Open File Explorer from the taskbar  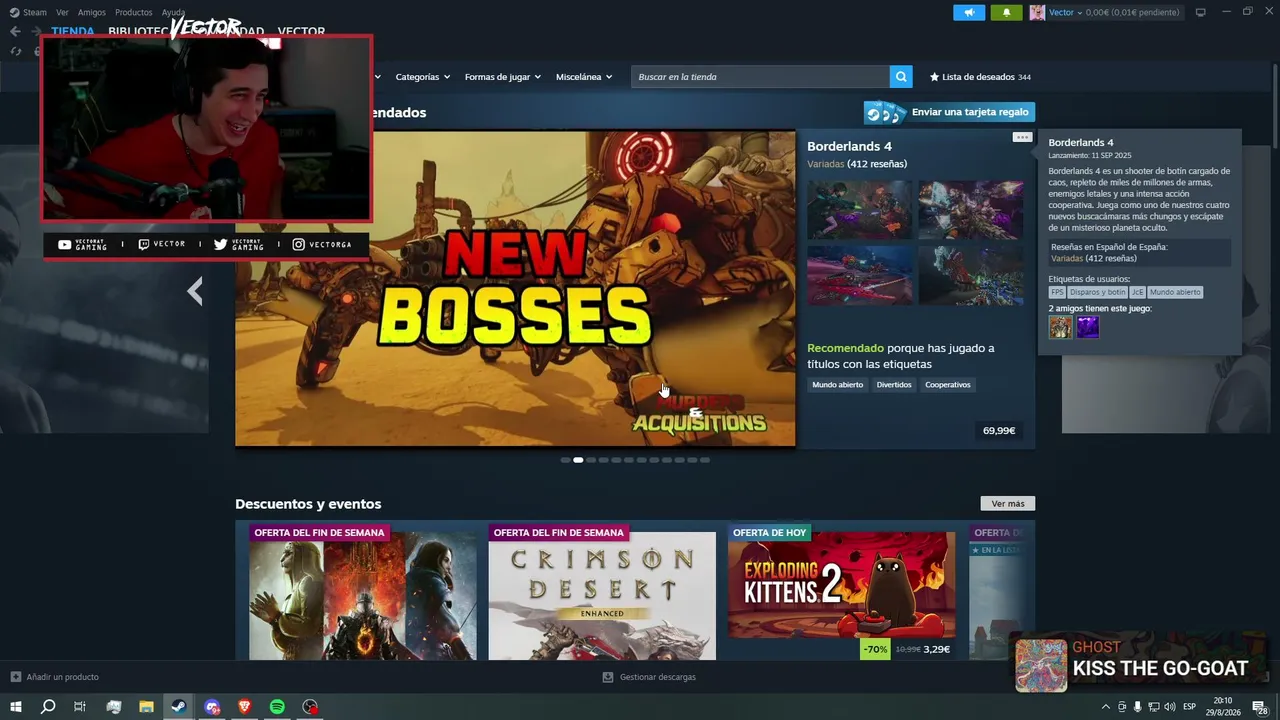pos(146,707)
